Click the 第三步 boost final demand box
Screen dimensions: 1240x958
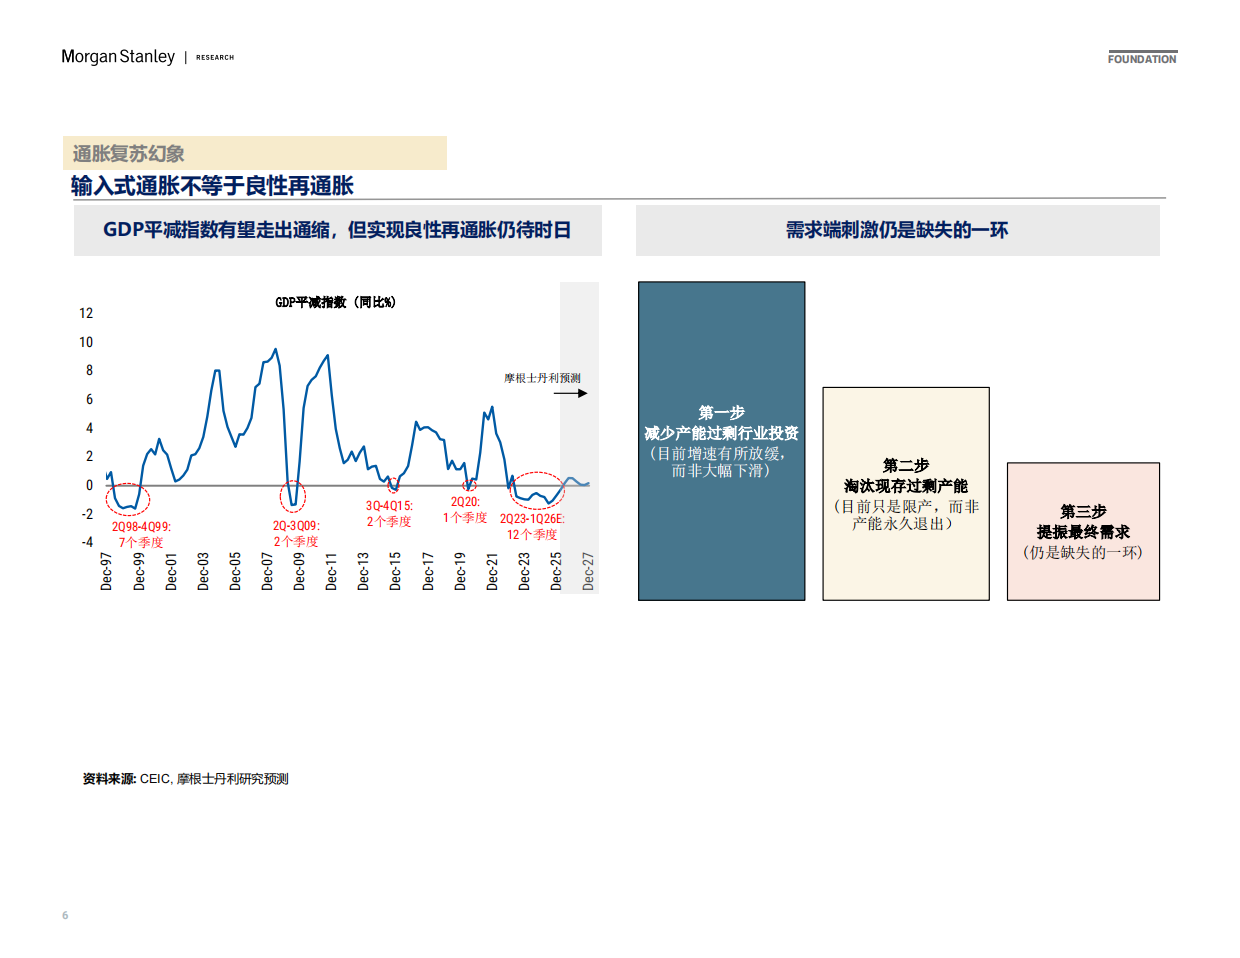tap(1083, 530)
